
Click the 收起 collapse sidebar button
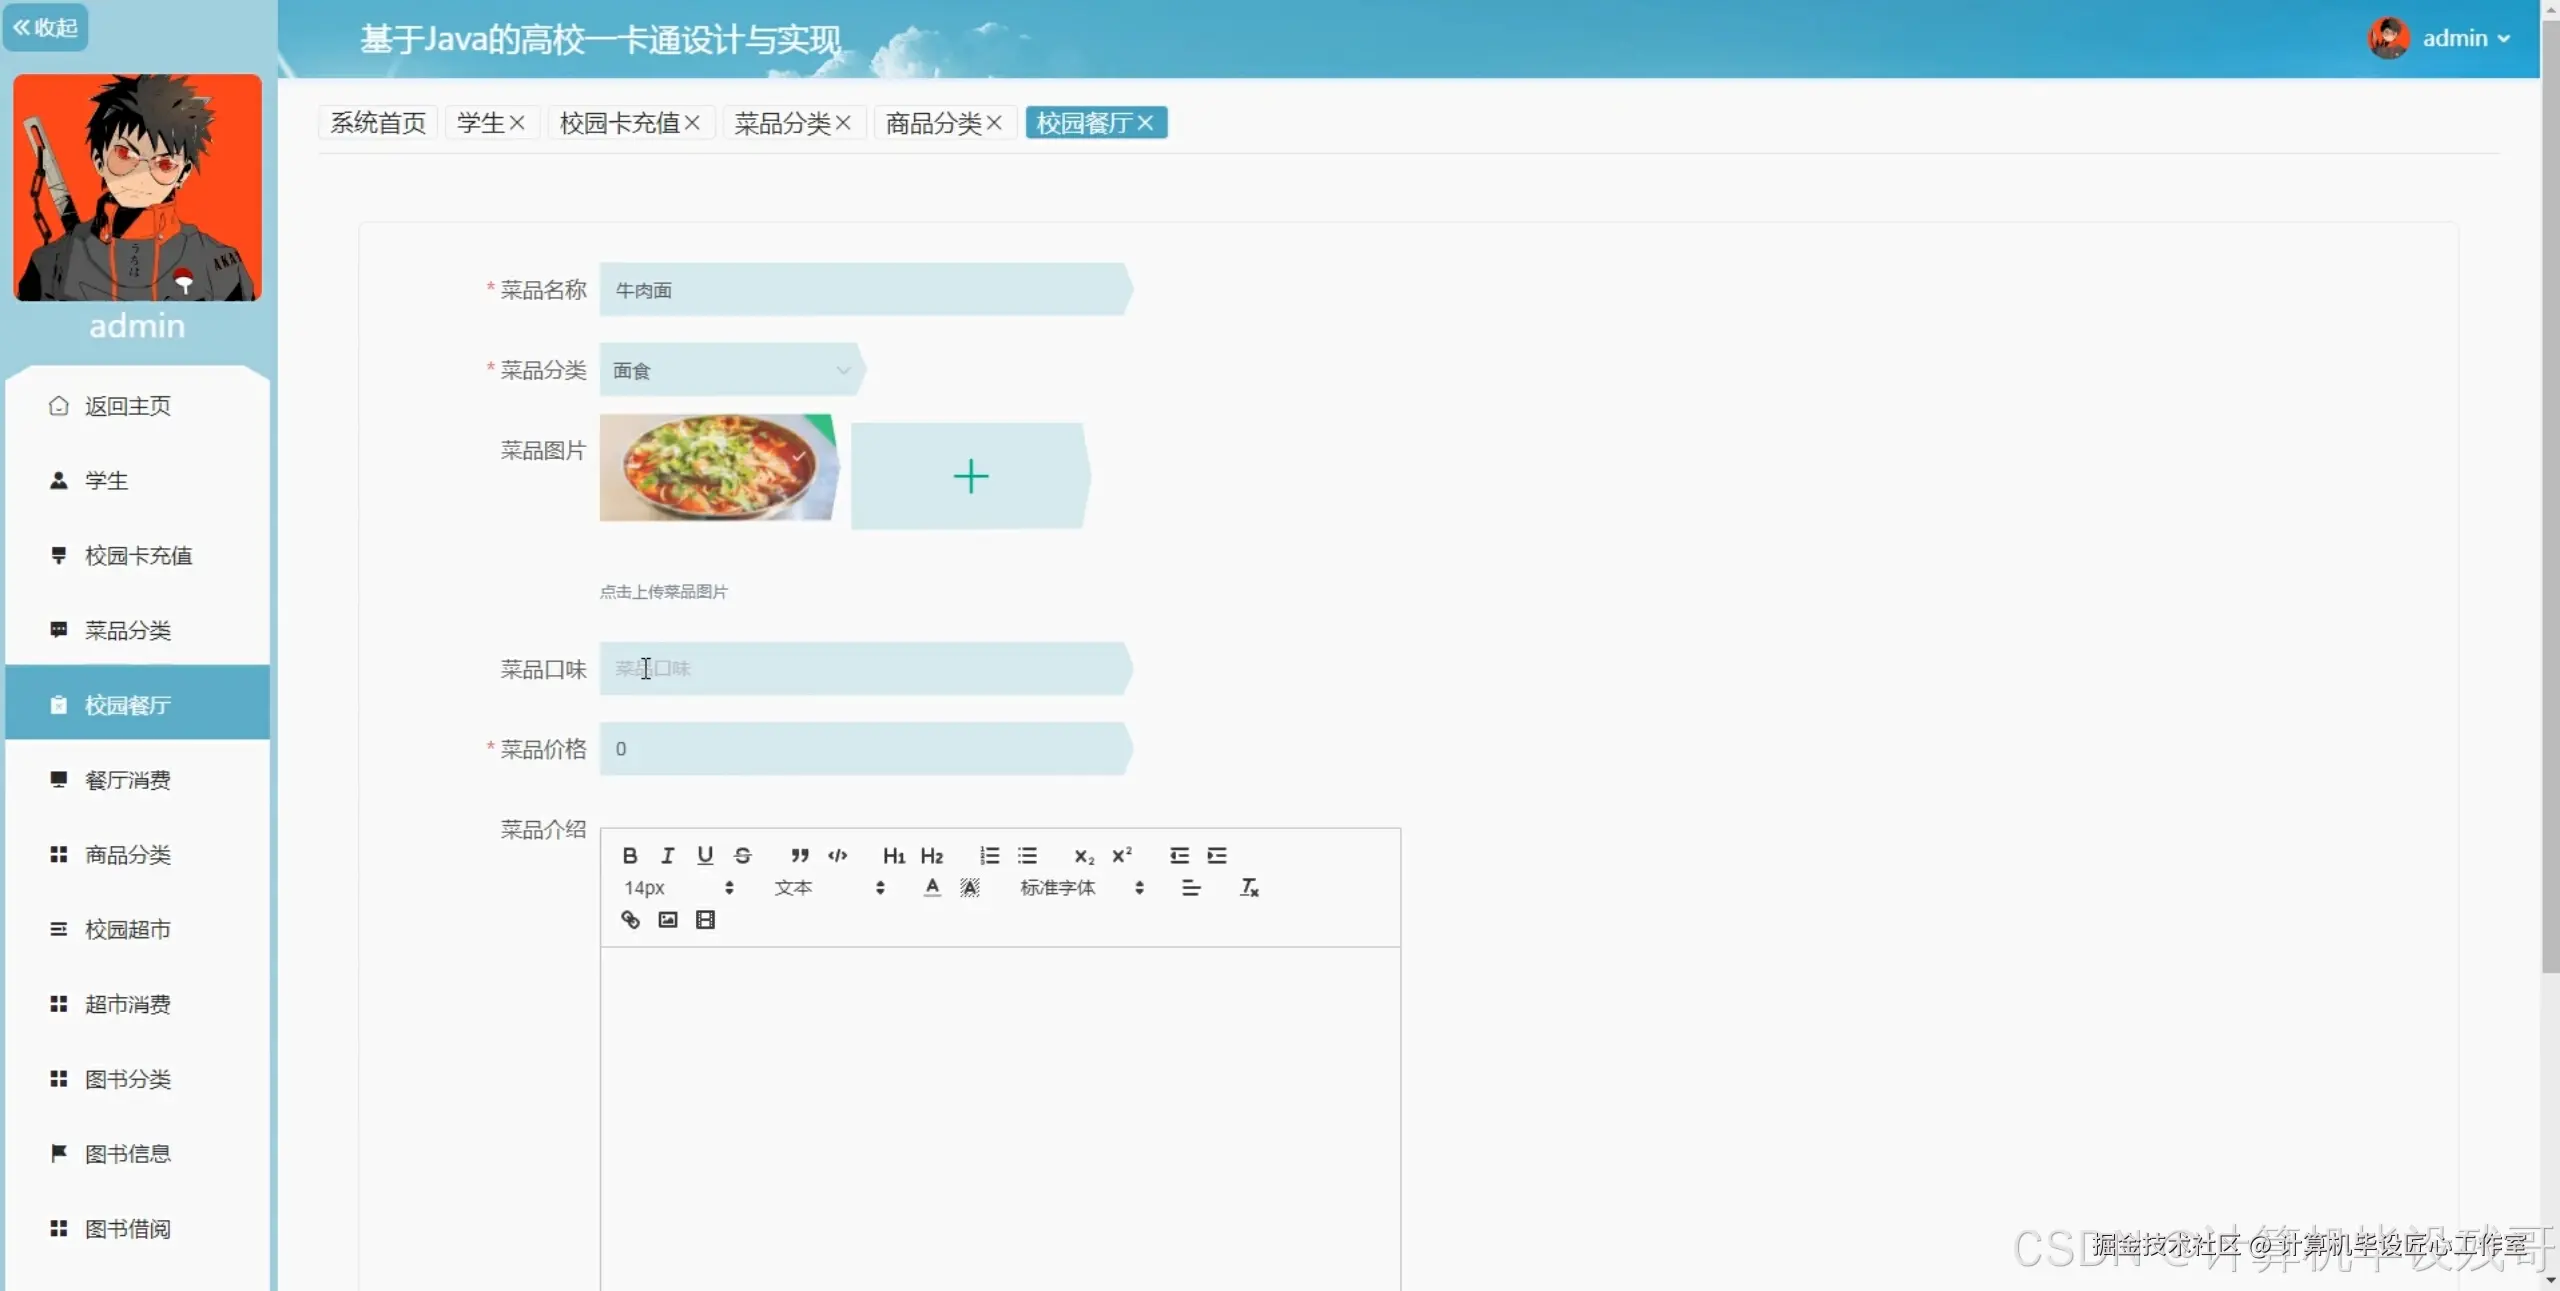click(x=46, y=27)
